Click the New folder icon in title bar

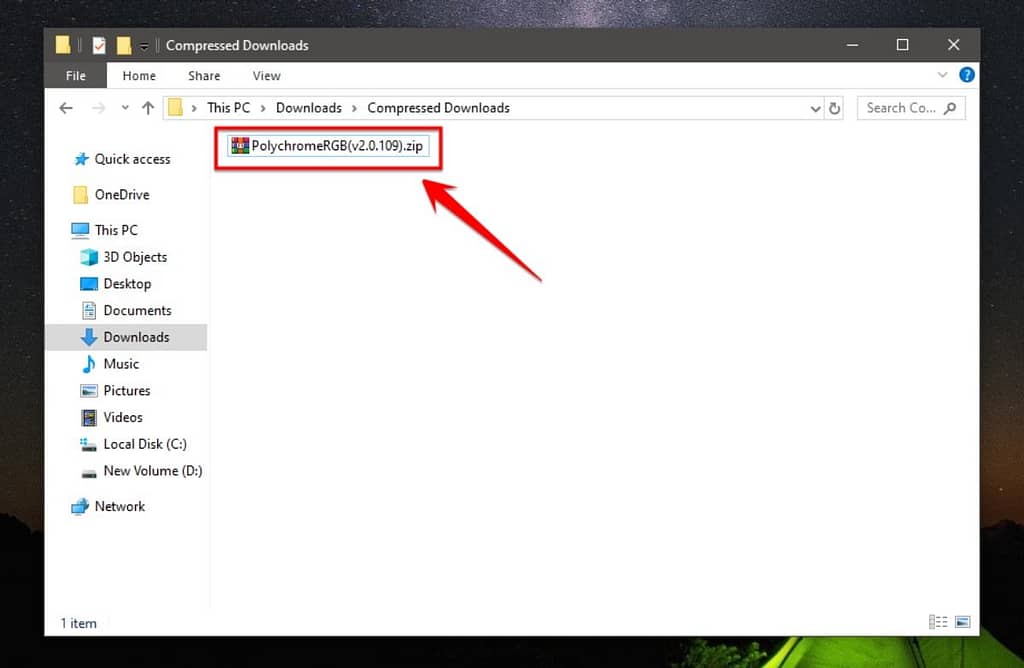click(x=123, y=45)
